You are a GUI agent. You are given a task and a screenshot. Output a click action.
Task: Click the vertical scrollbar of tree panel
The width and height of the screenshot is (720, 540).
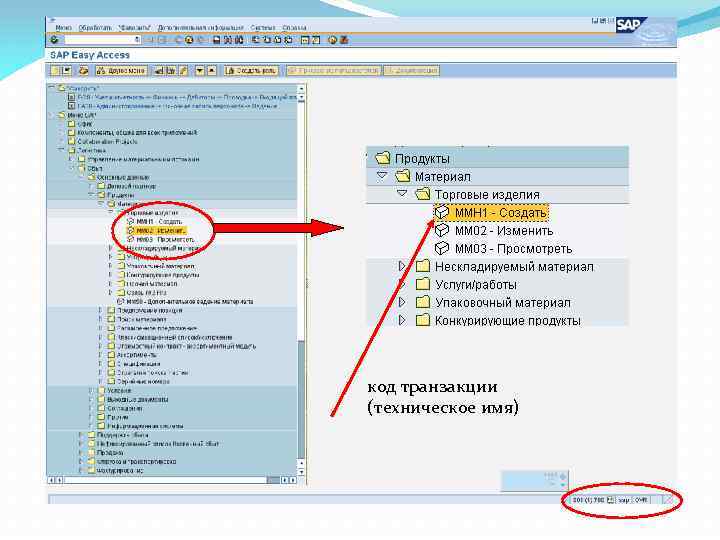(x=301, y=280)
